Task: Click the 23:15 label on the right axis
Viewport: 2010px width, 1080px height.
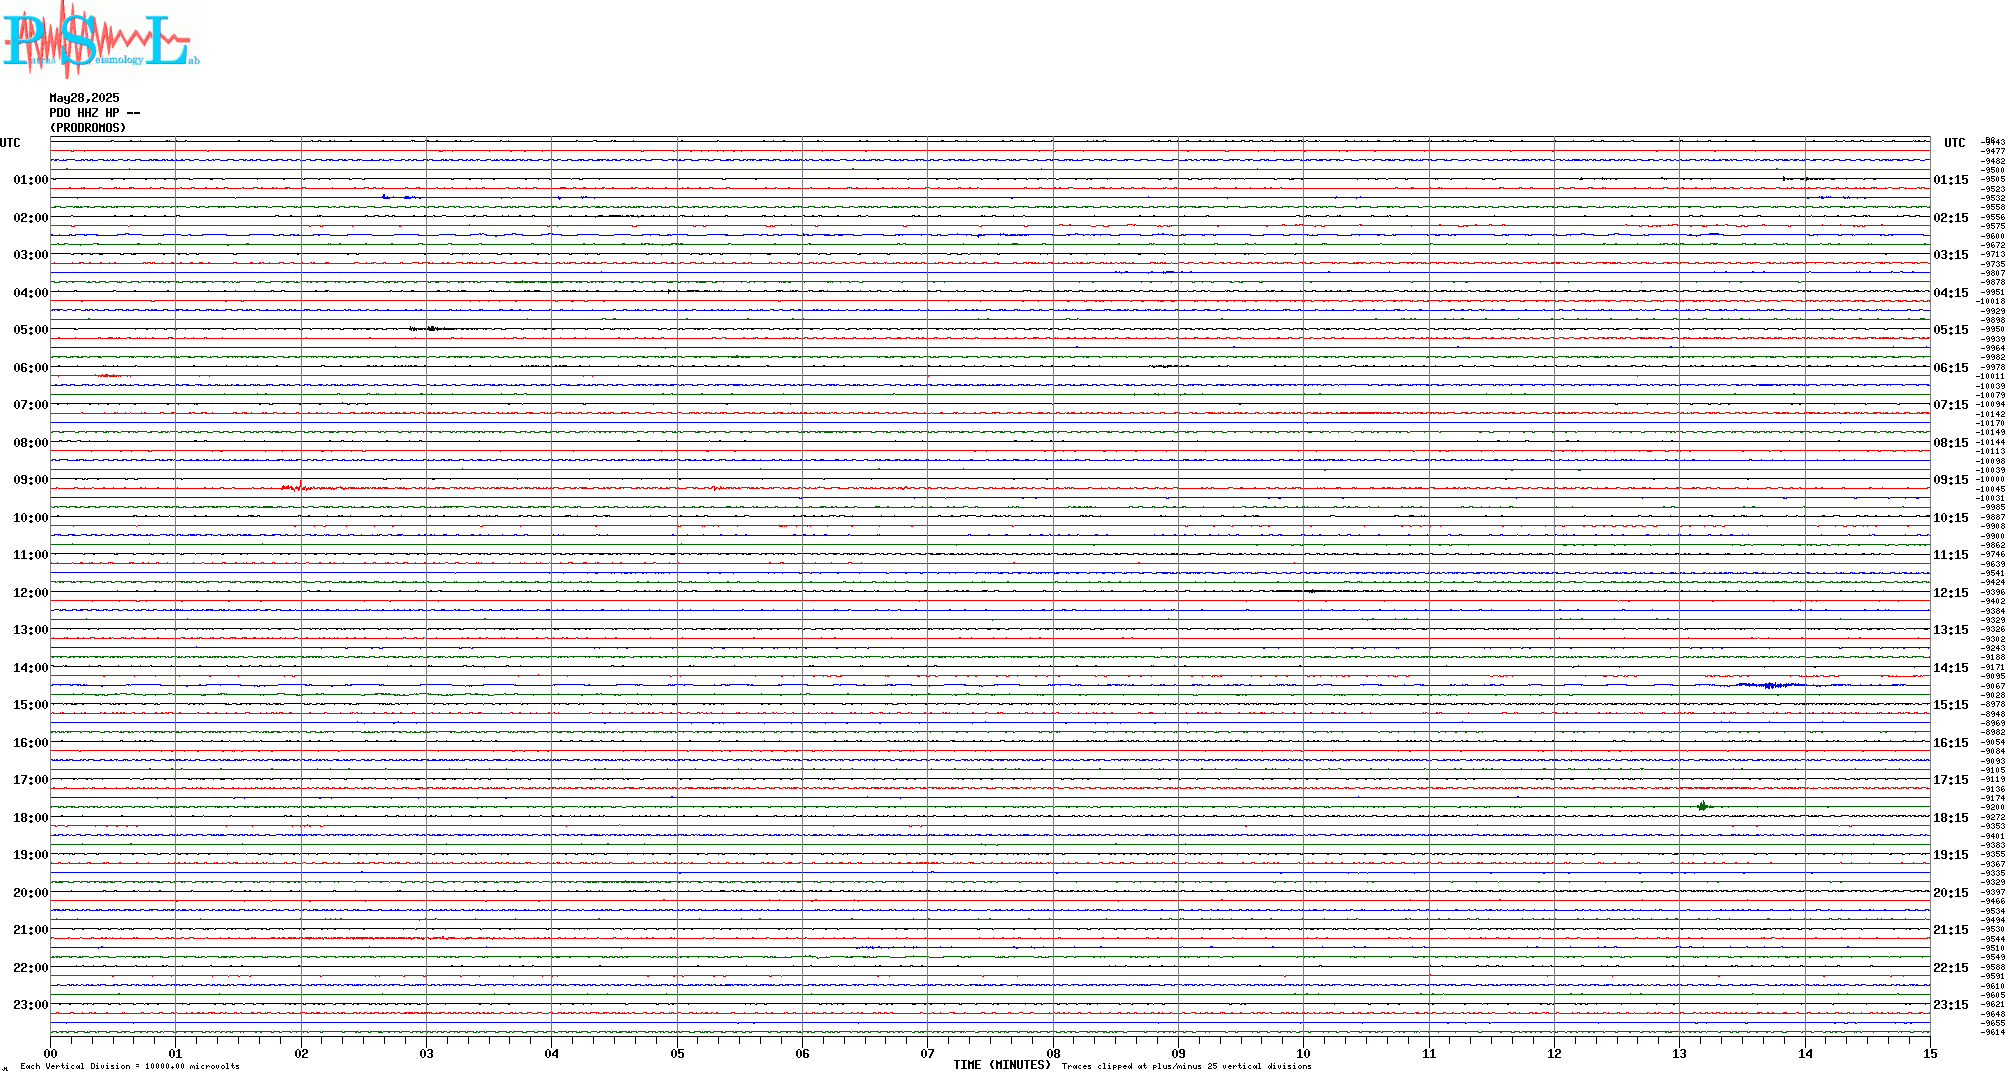Action: 1951,1005
